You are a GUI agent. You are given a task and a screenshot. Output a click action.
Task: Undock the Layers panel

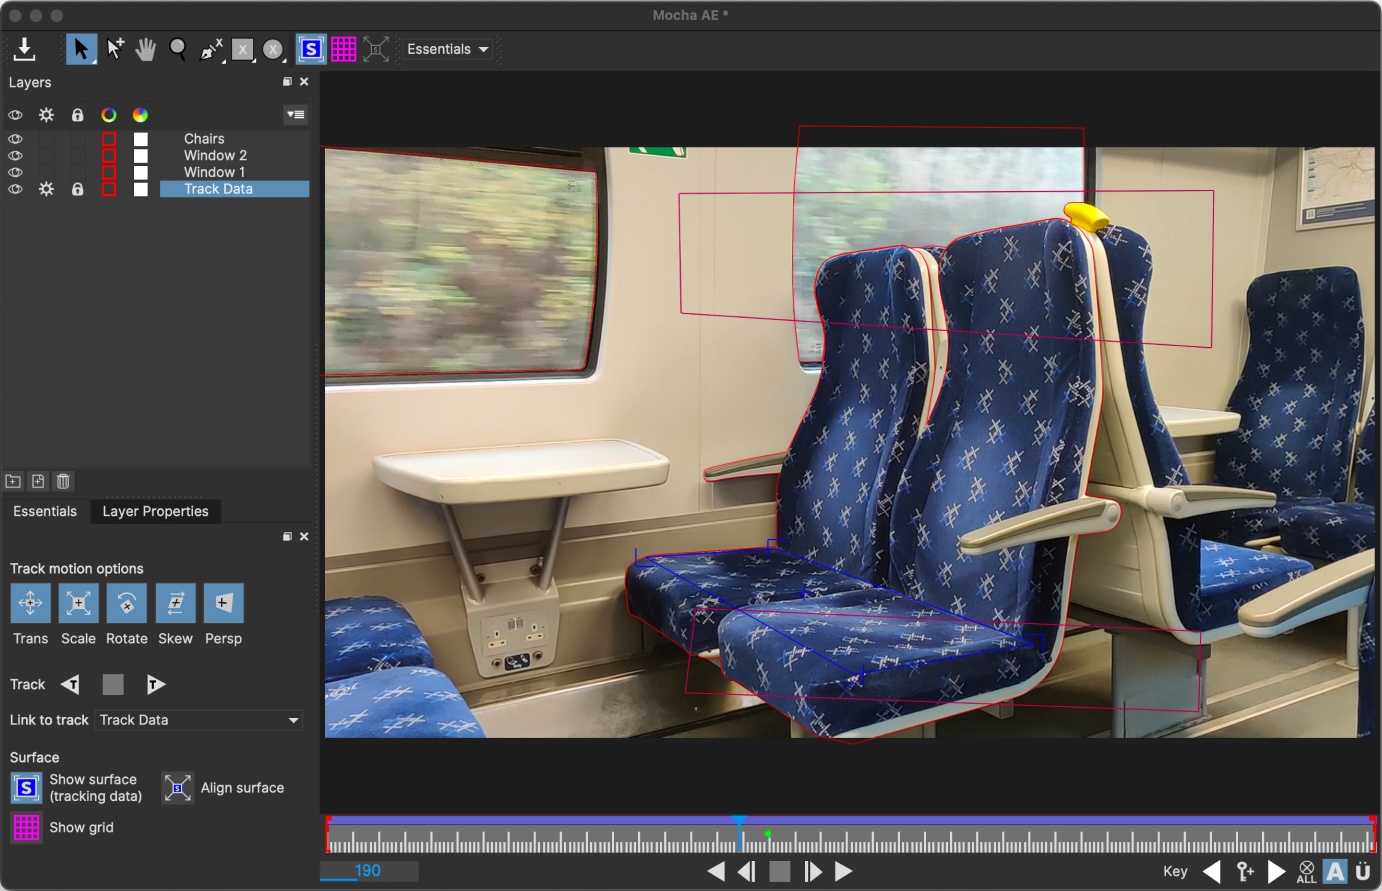pos(288,82)
